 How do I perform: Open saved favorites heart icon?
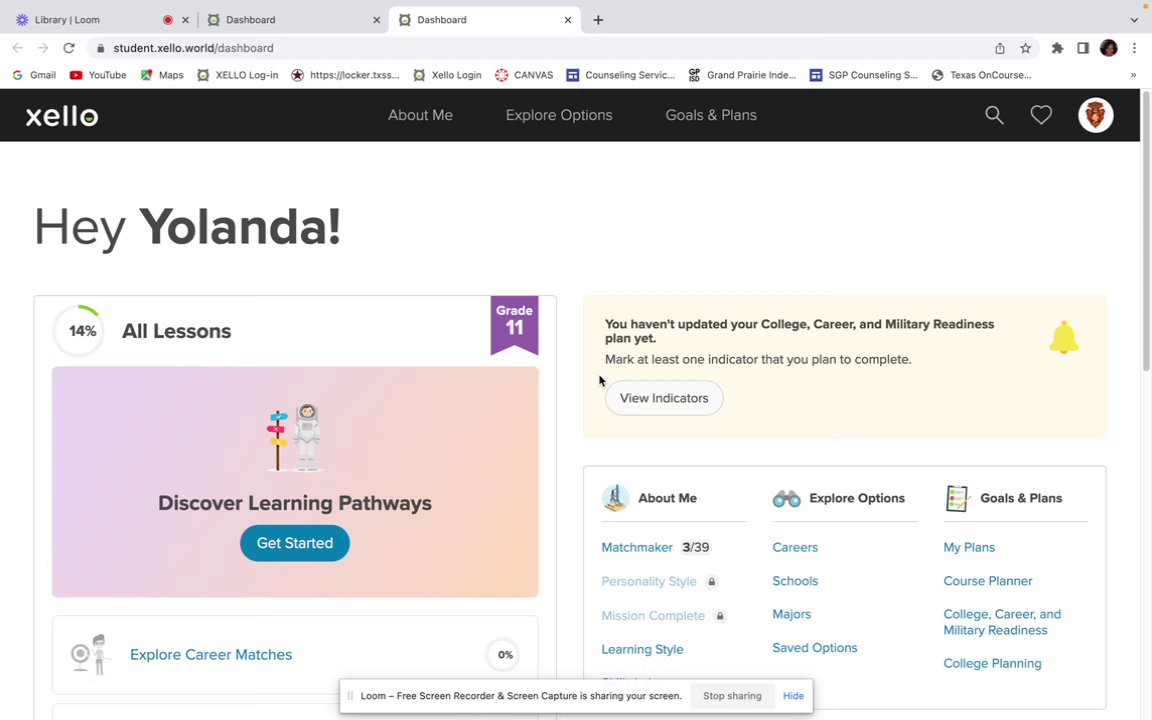click(1041, 115)
